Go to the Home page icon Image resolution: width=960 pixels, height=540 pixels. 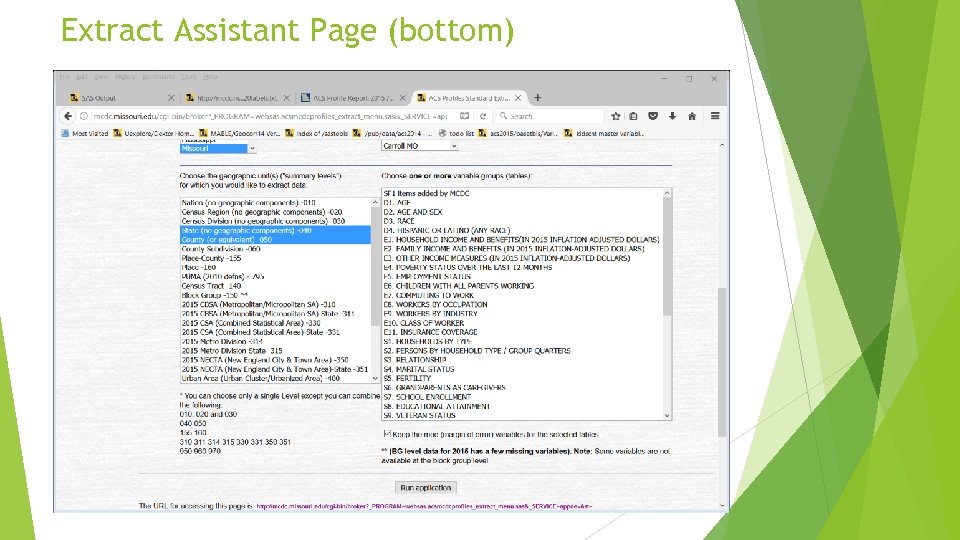pos(692,116)
